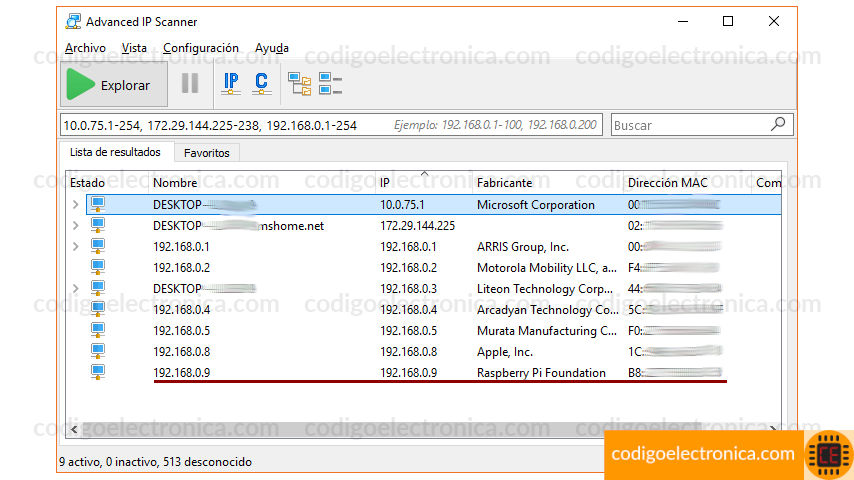Click the collapse all list icon
The width and height of the screenshot is (854, 480).
tap(330, 84)
